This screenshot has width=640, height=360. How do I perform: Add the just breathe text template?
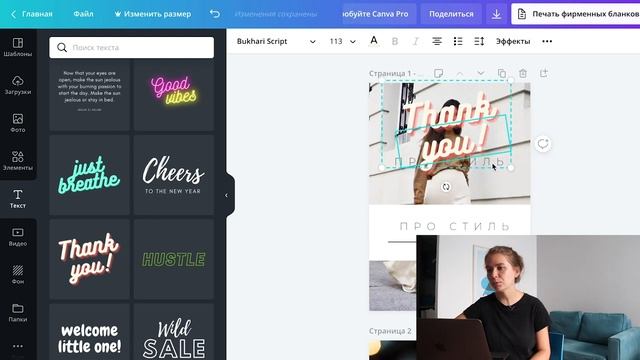click(89, 175)
